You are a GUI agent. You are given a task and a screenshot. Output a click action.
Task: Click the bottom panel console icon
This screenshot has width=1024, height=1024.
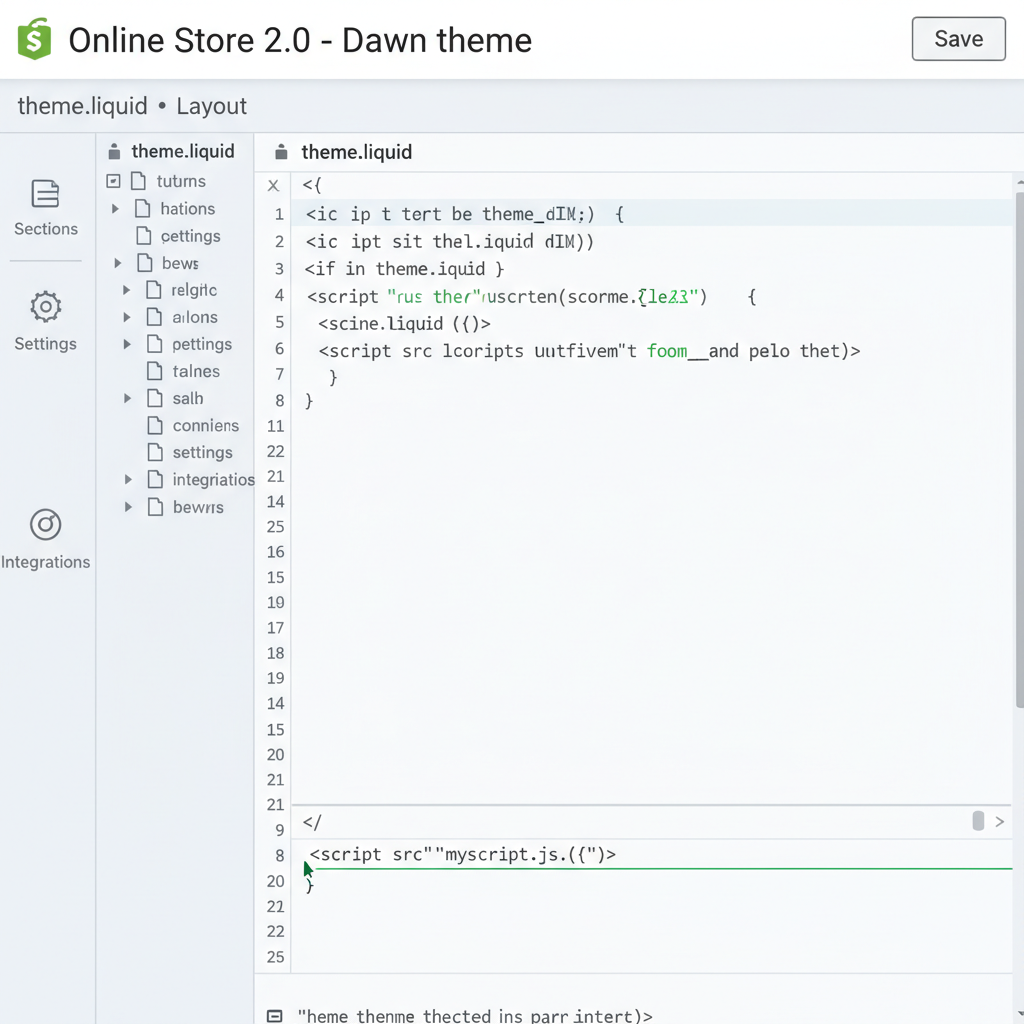click(x=275, y=1016)
